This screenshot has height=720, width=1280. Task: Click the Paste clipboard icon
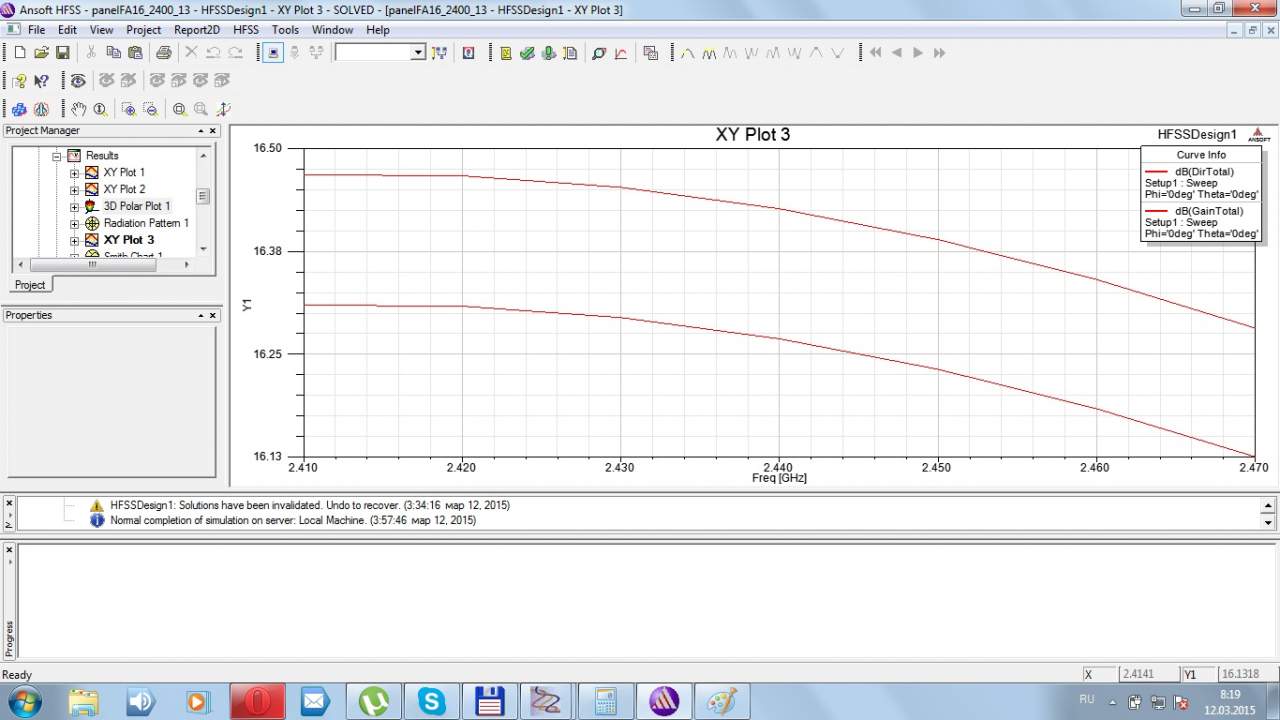tap(135, 53)
